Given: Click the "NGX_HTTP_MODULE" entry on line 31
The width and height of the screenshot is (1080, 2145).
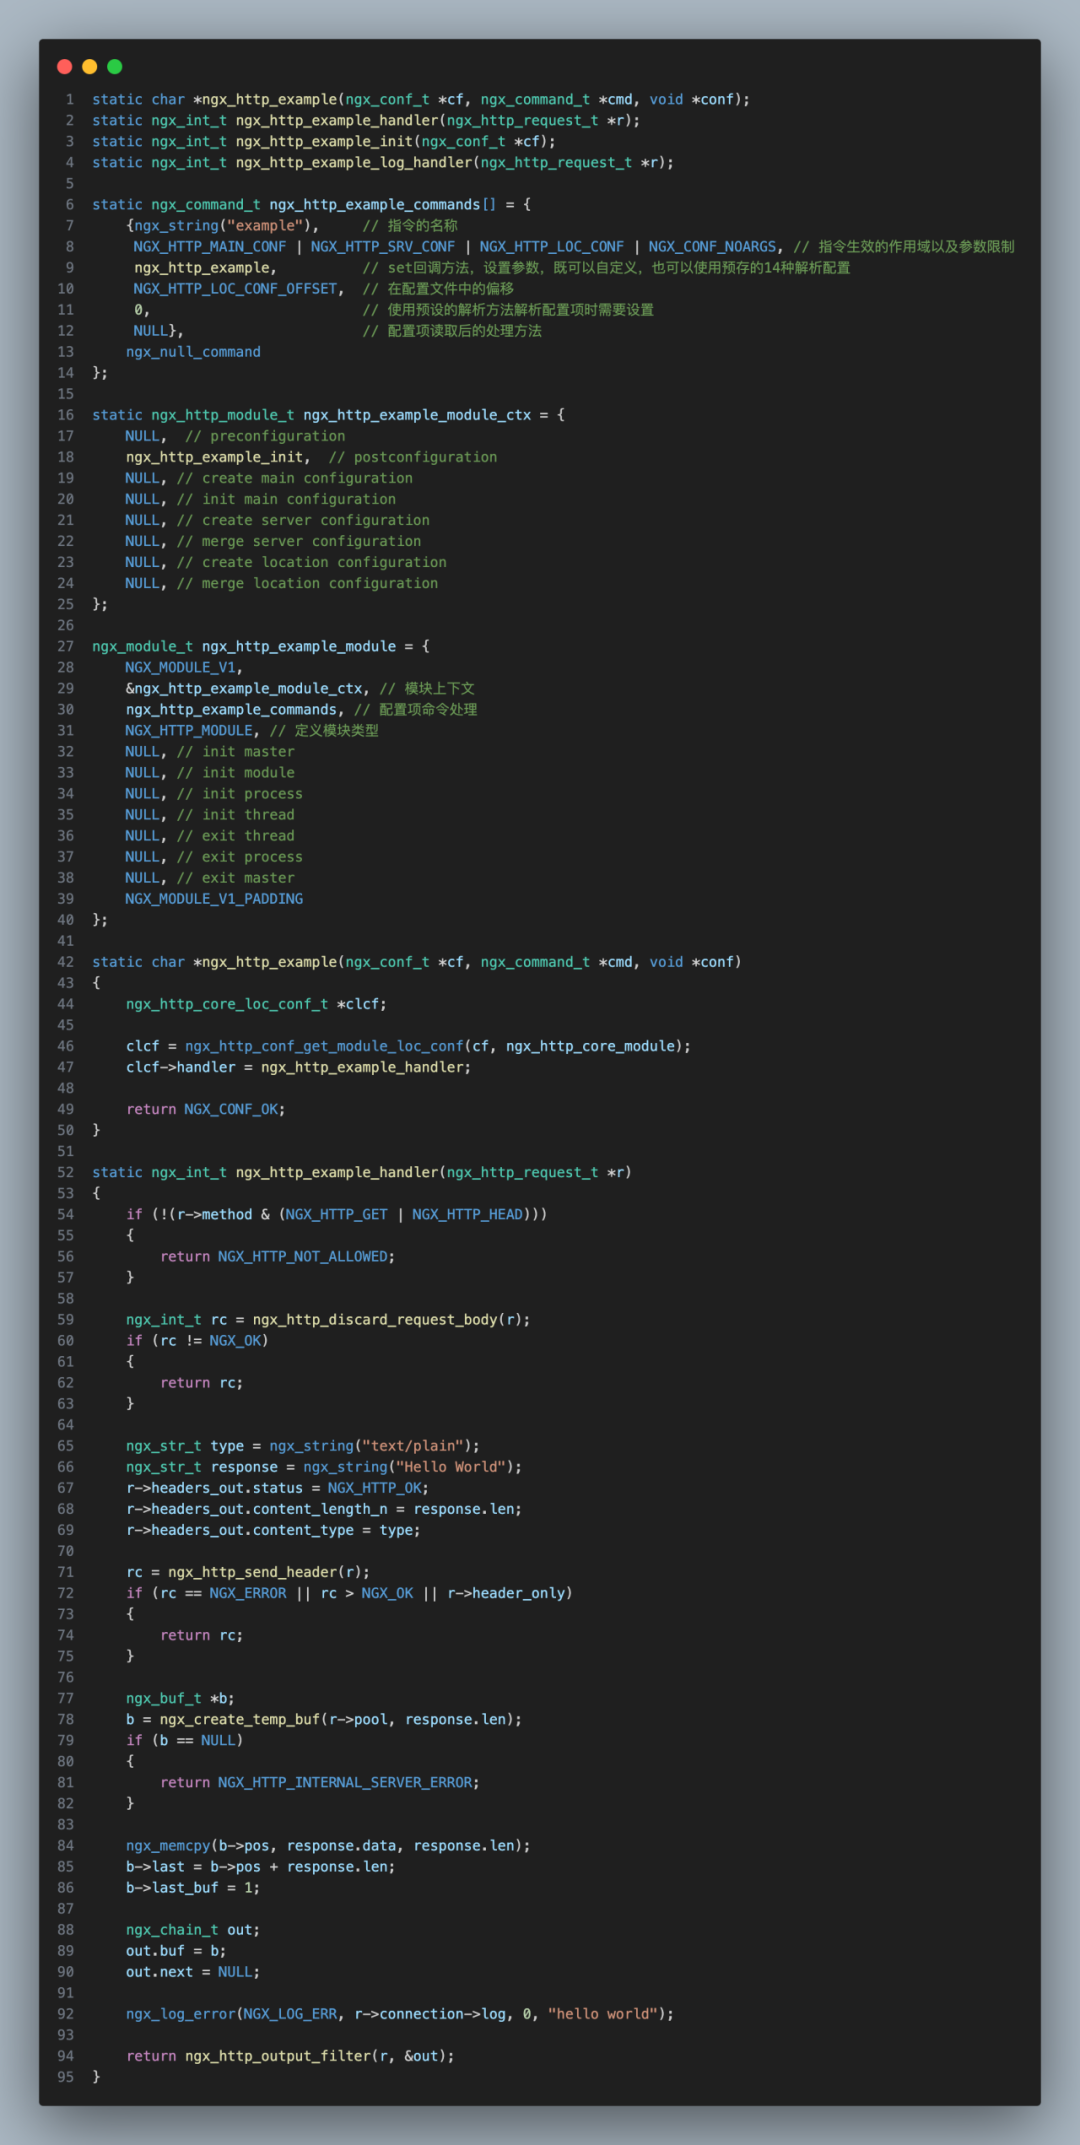Looking at the screenshot, I should [189, 731].
